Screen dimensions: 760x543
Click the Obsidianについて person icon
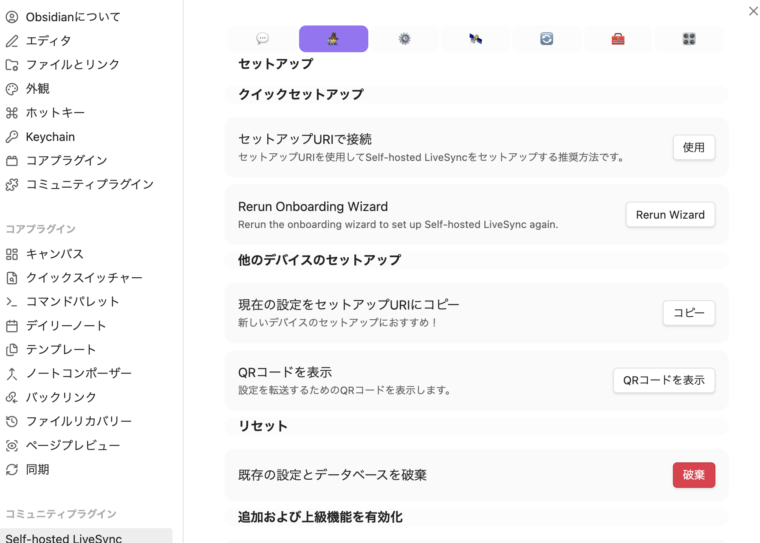coord(12,17)
